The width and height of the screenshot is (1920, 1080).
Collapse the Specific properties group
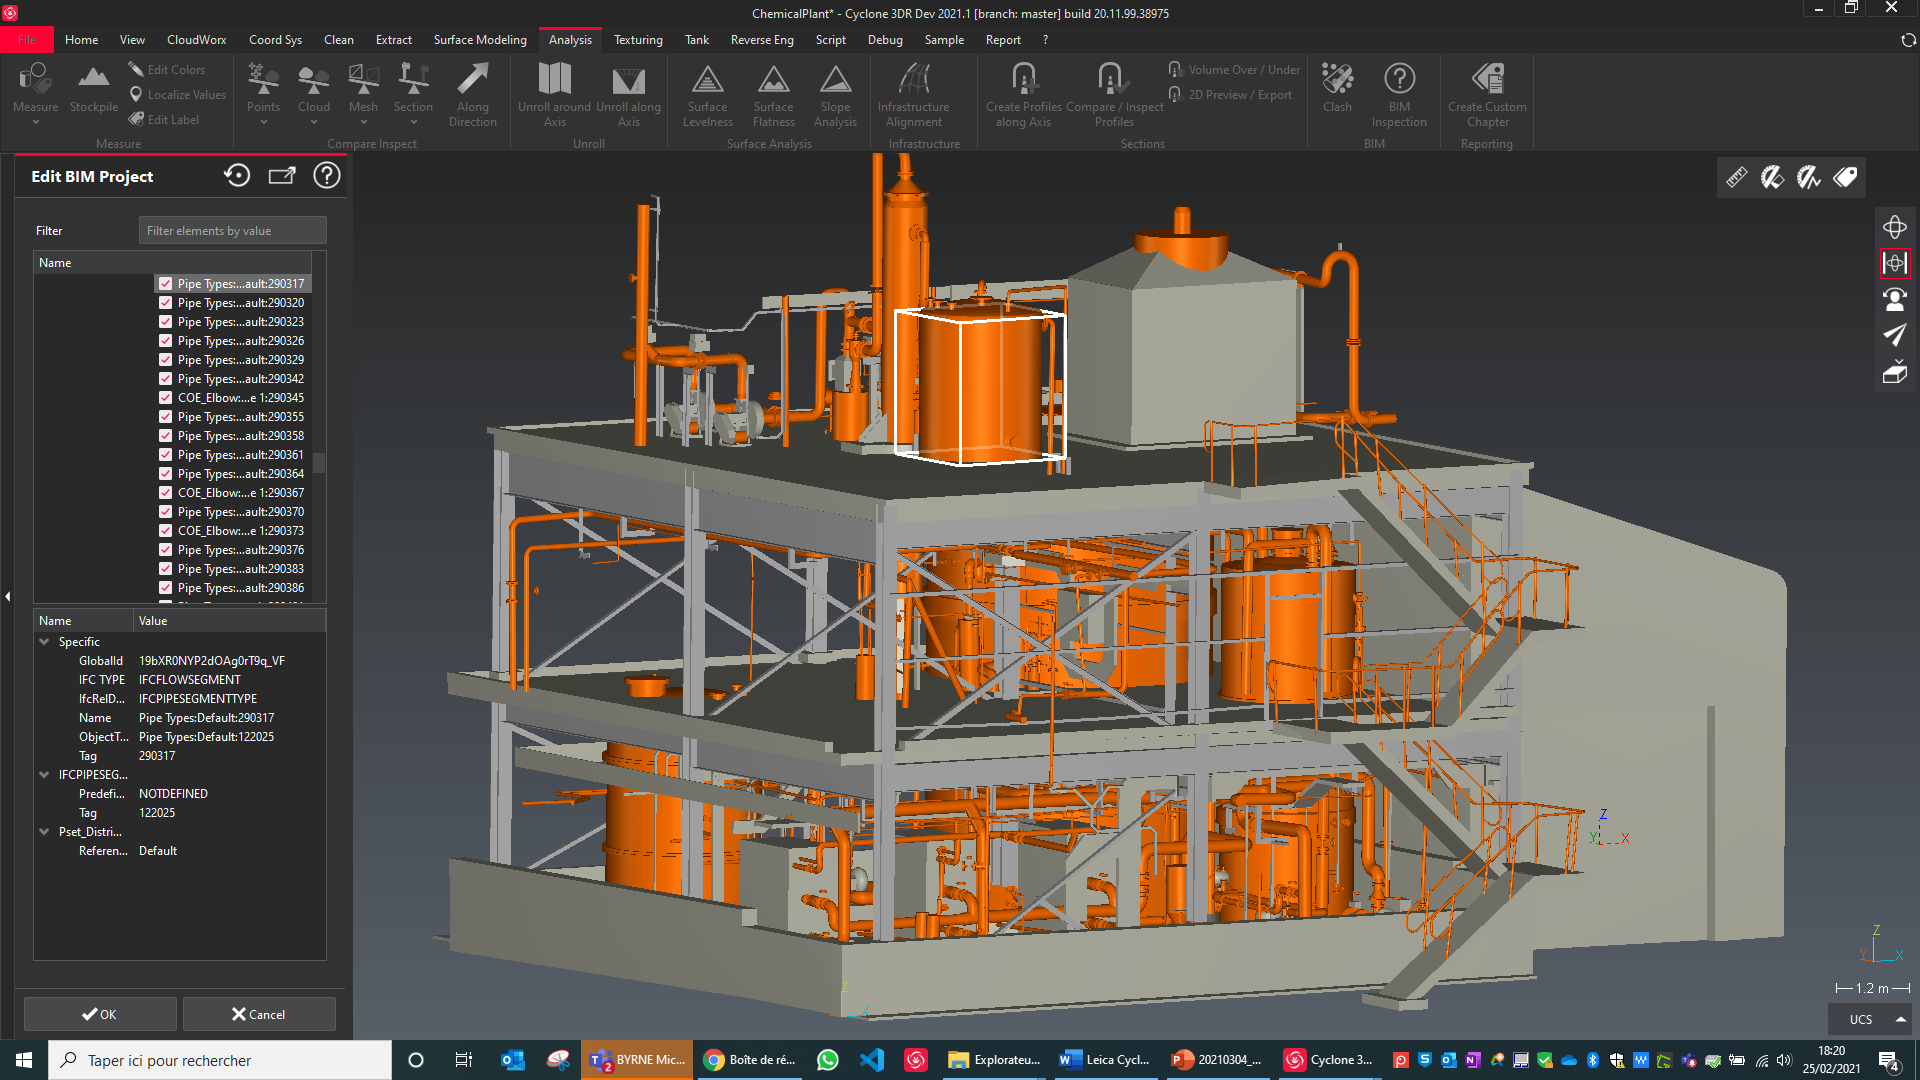pyautogui.click(x=44, y=642)
